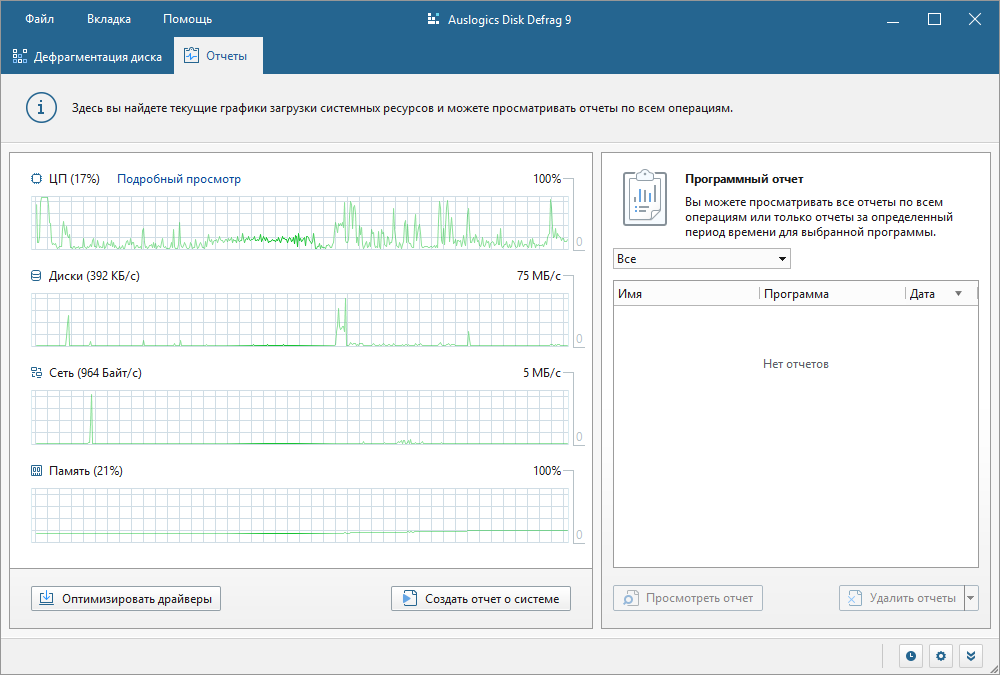Click the clock scheduler icon in status bar

911,656
